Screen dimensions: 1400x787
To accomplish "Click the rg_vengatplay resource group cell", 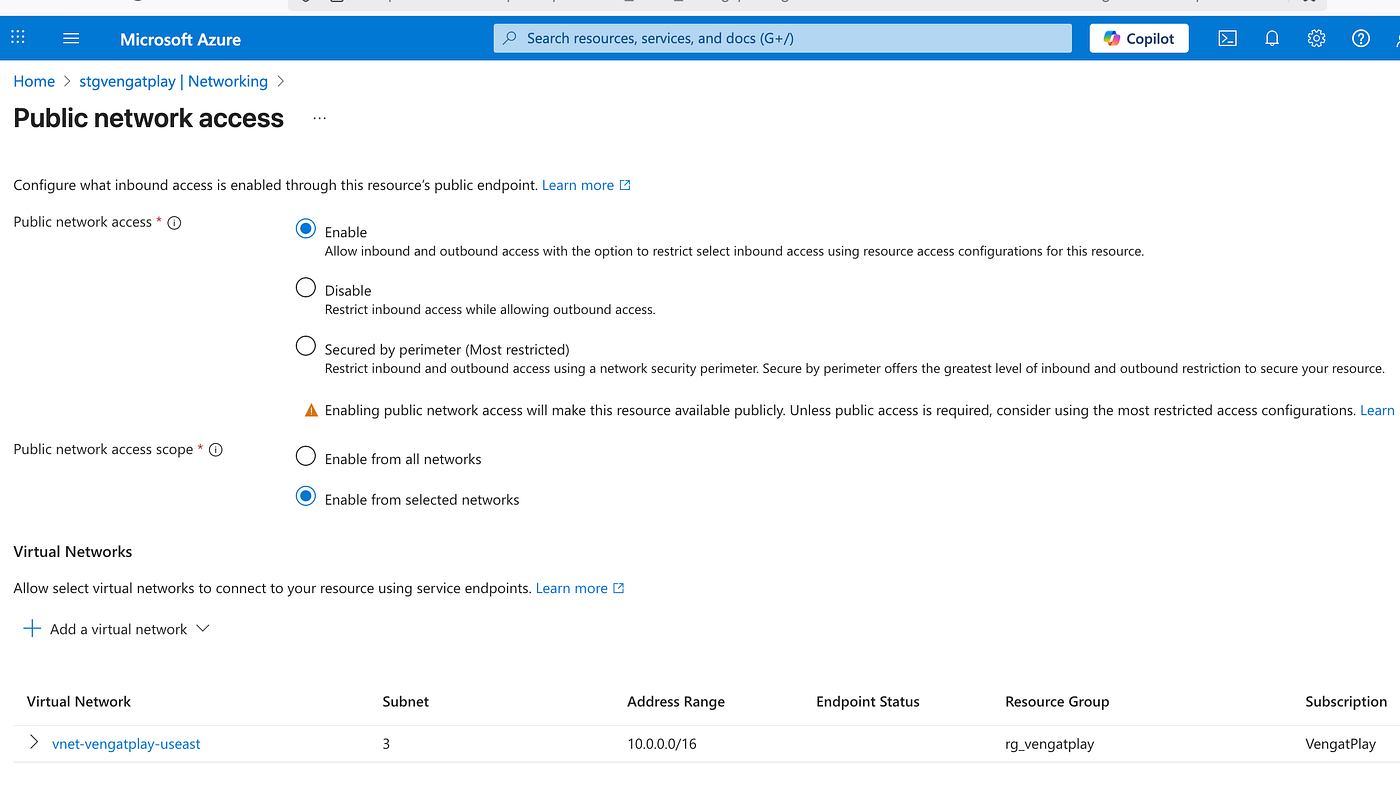I will [x=1049, y=744].
